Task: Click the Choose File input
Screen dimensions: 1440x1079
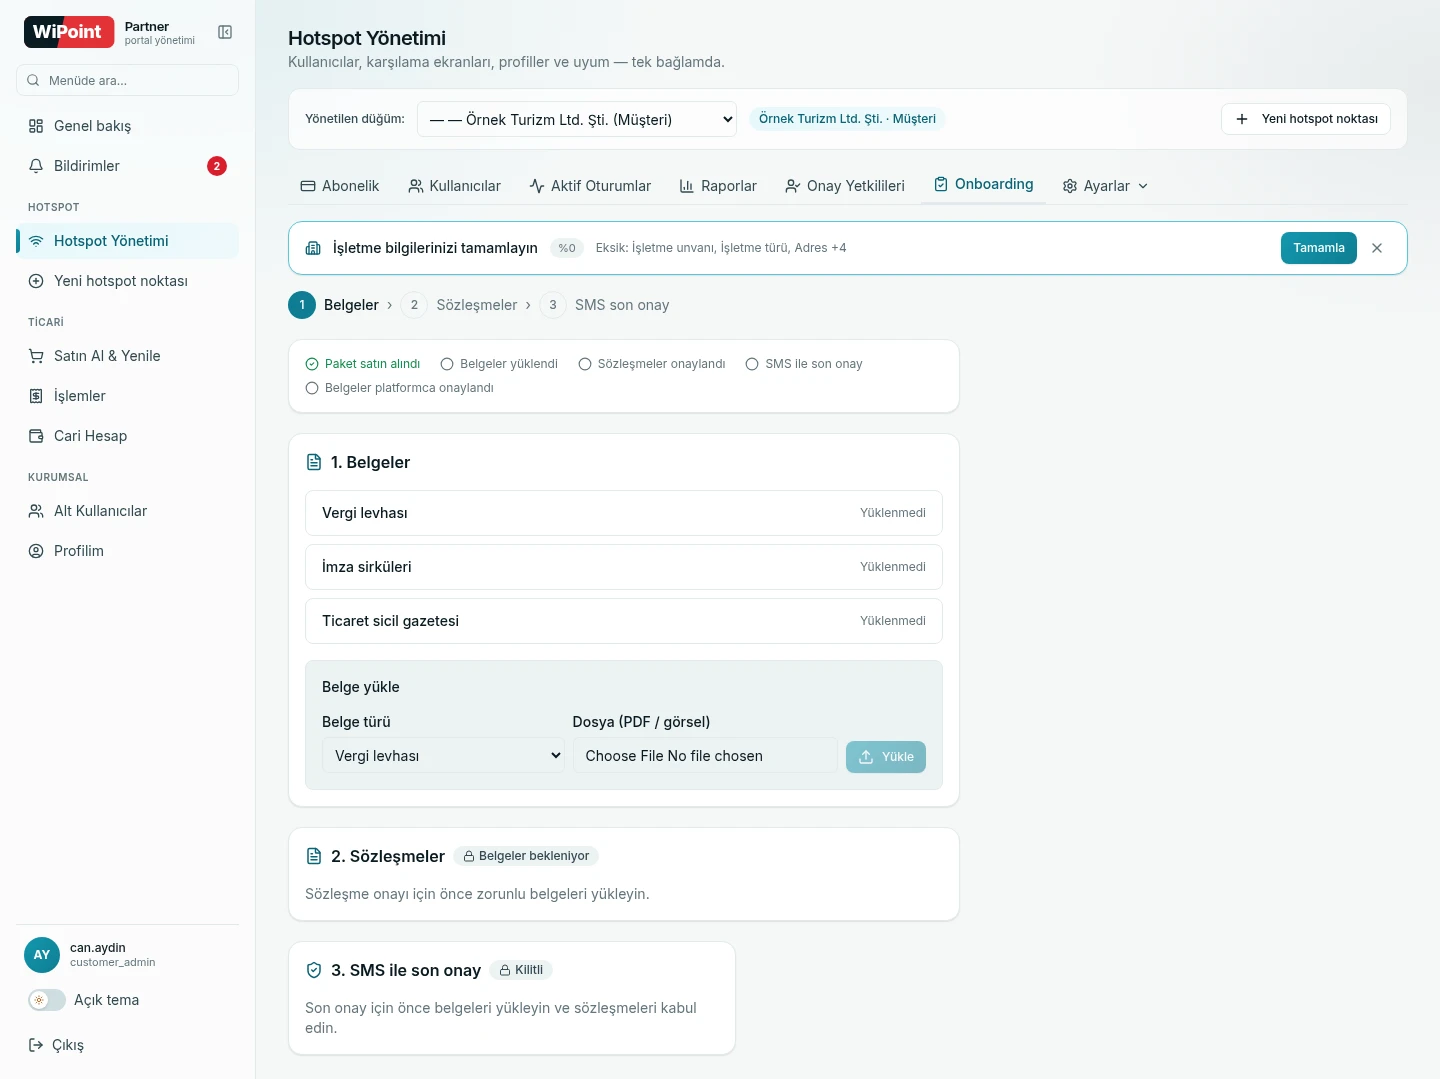Action: [x=705, y=756]
